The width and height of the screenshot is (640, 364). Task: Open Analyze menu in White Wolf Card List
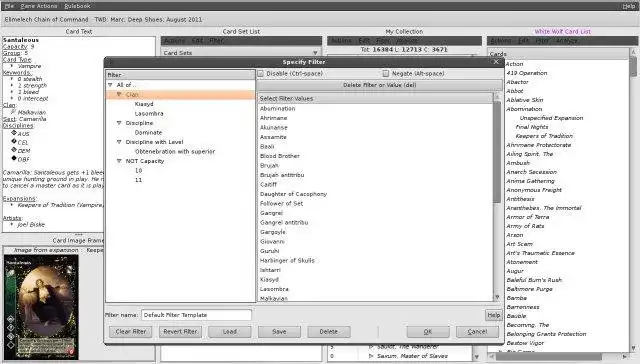tap(567, 41)
